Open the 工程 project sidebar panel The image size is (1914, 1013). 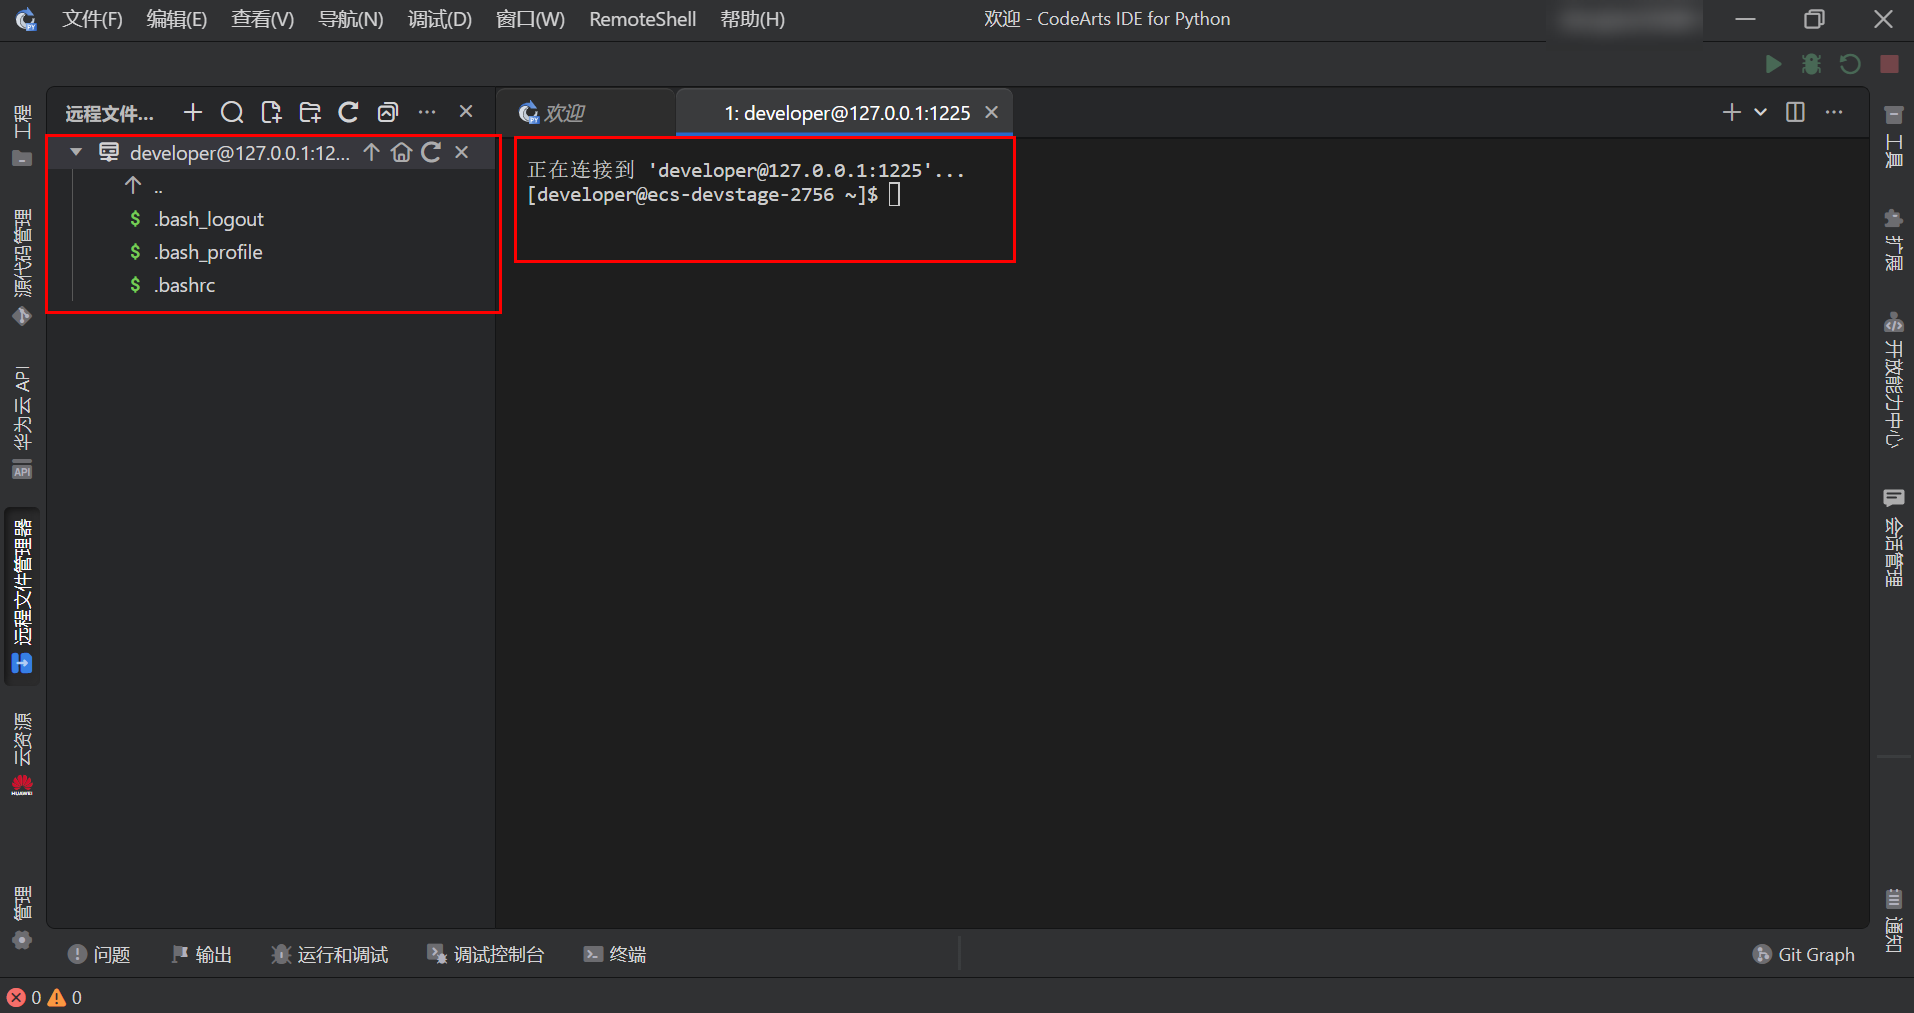[22, 134]
